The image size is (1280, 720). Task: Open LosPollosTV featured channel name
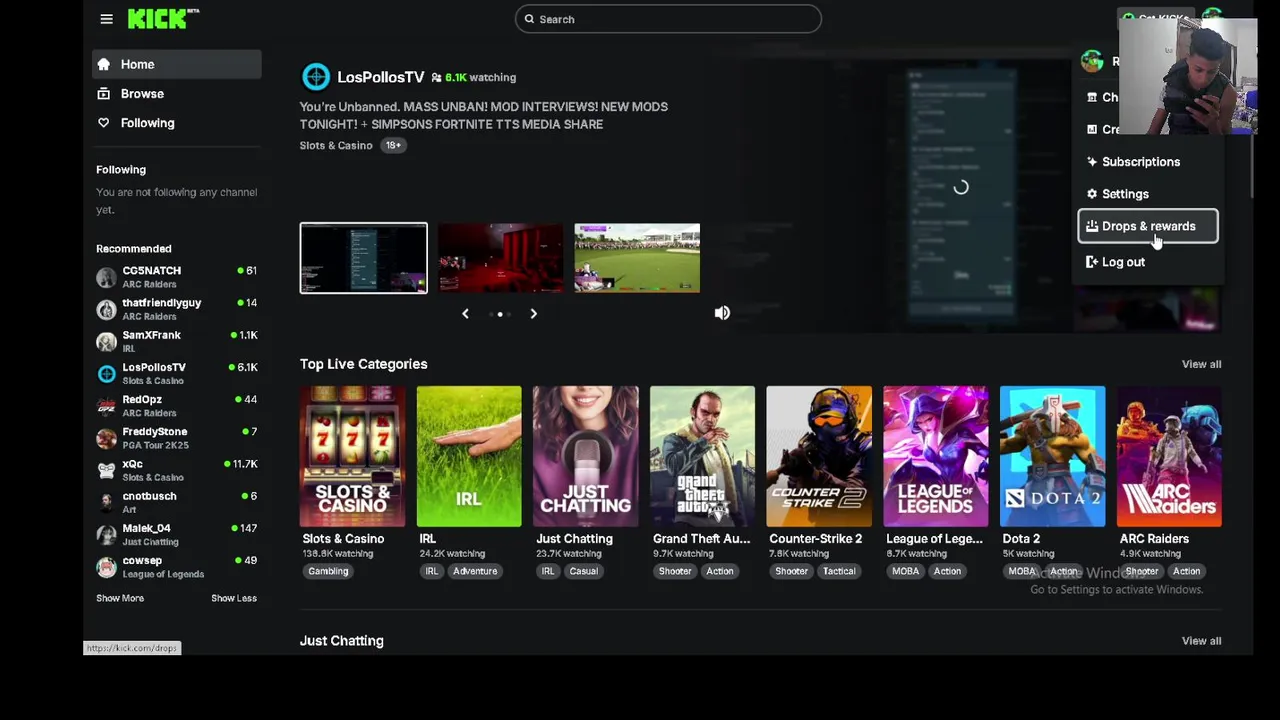[381, 77]
